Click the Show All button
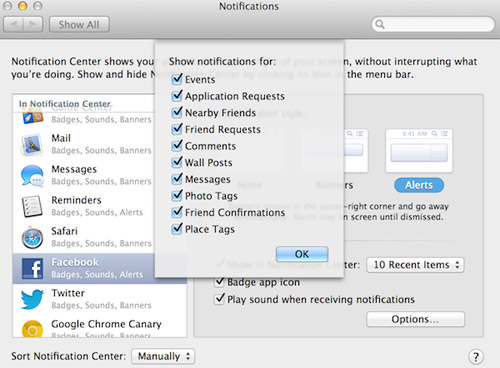Viewport: 500px width, 368px height. (x=79, y=25)
